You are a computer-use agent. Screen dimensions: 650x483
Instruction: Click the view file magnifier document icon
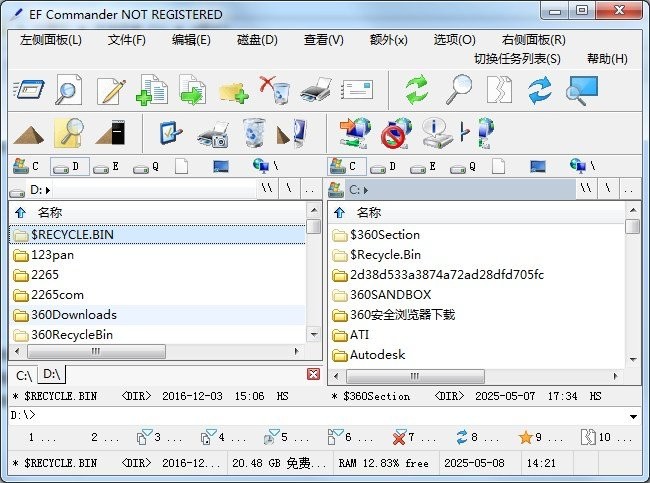coord(69,90)
